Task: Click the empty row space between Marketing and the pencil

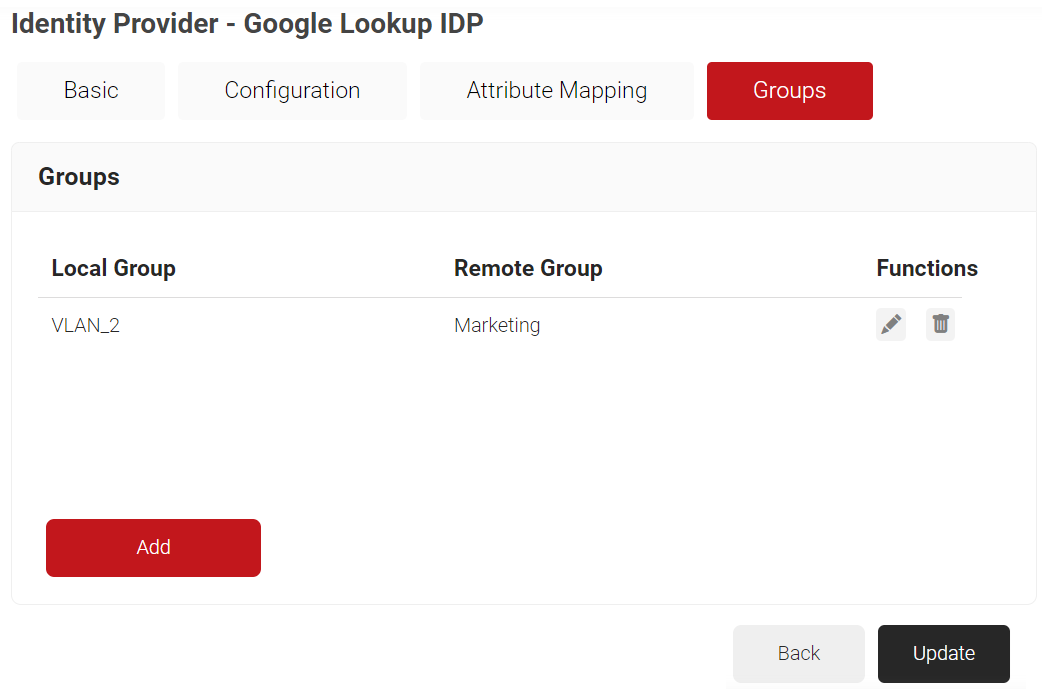Action: point(700,325)
